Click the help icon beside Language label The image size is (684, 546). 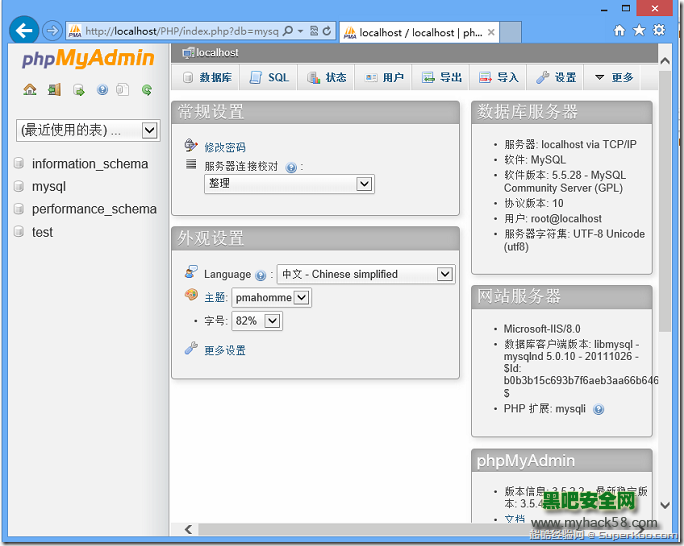[x=260, y=275]
